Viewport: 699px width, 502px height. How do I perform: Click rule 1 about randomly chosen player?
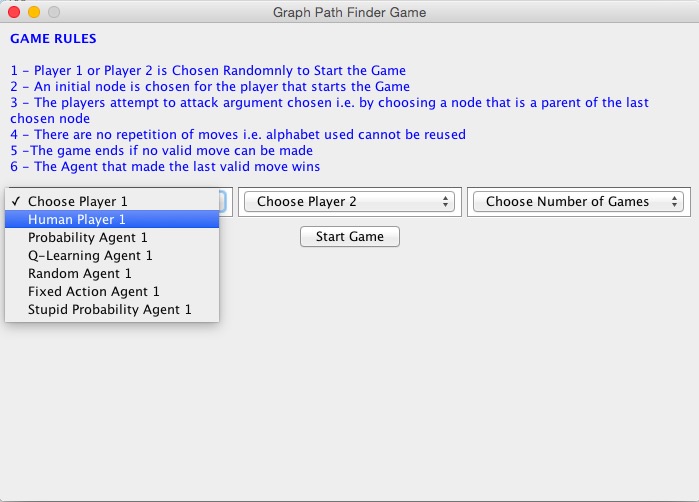pos(208,71)
